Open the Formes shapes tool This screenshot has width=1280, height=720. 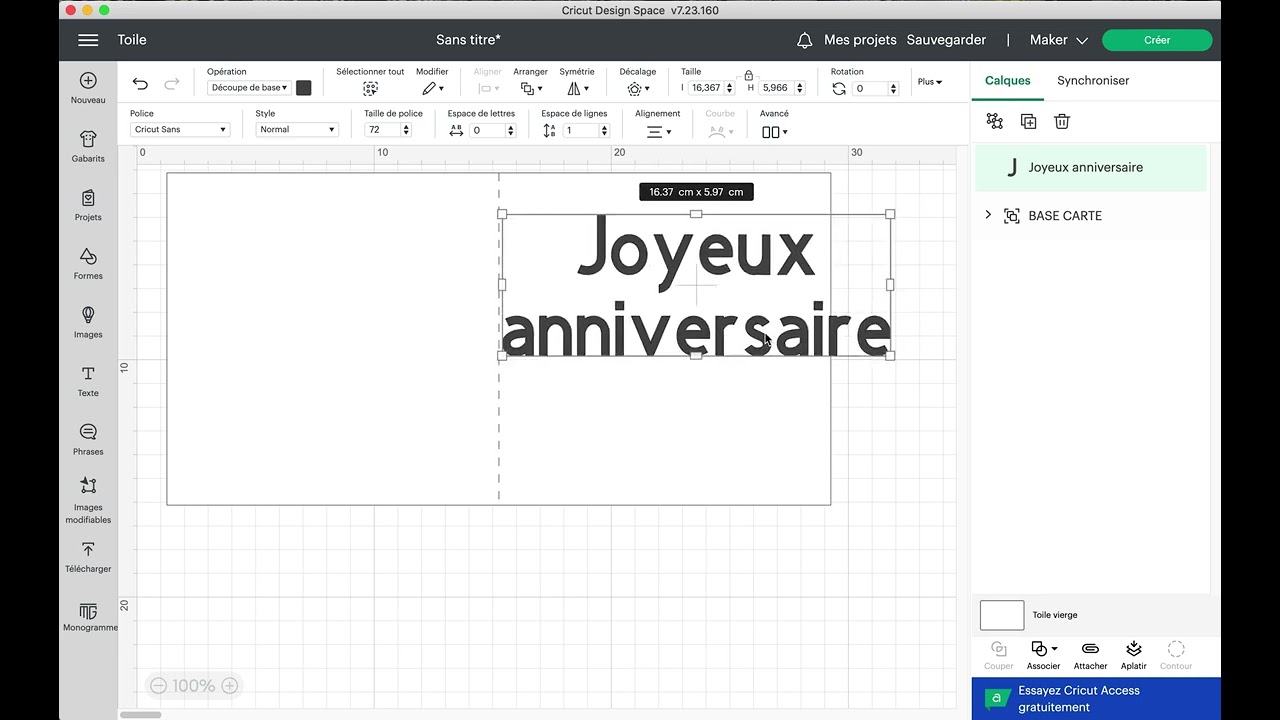tap(88, 264)
